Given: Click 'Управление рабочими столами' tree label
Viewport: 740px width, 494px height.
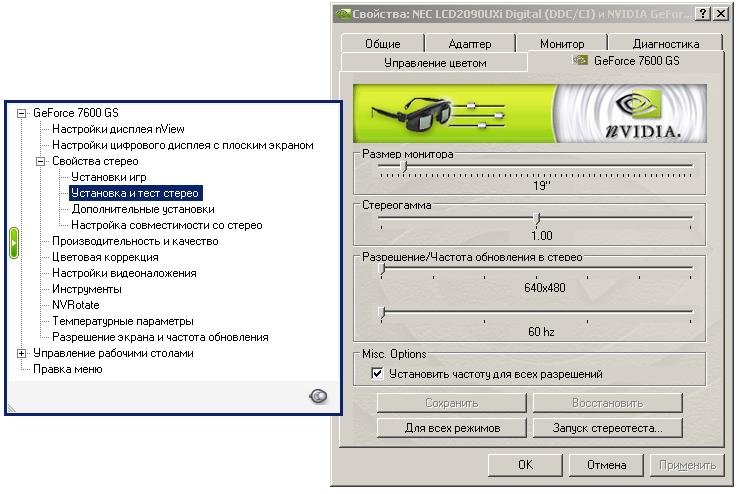Looking at the screenshot, I should coord(113,353).
